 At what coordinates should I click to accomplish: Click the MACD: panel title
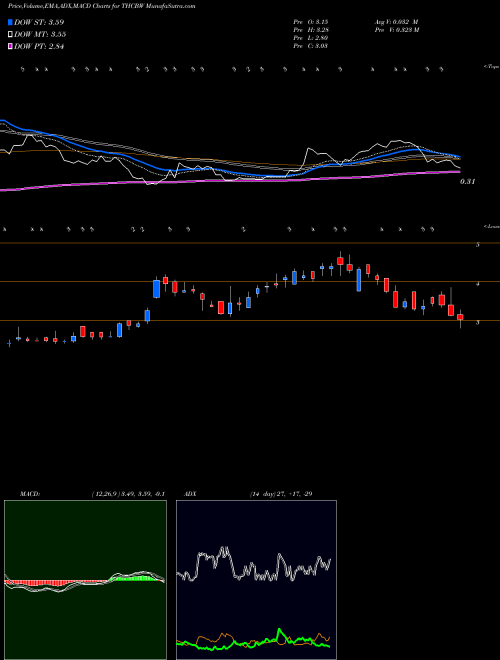tap(29, 494)
